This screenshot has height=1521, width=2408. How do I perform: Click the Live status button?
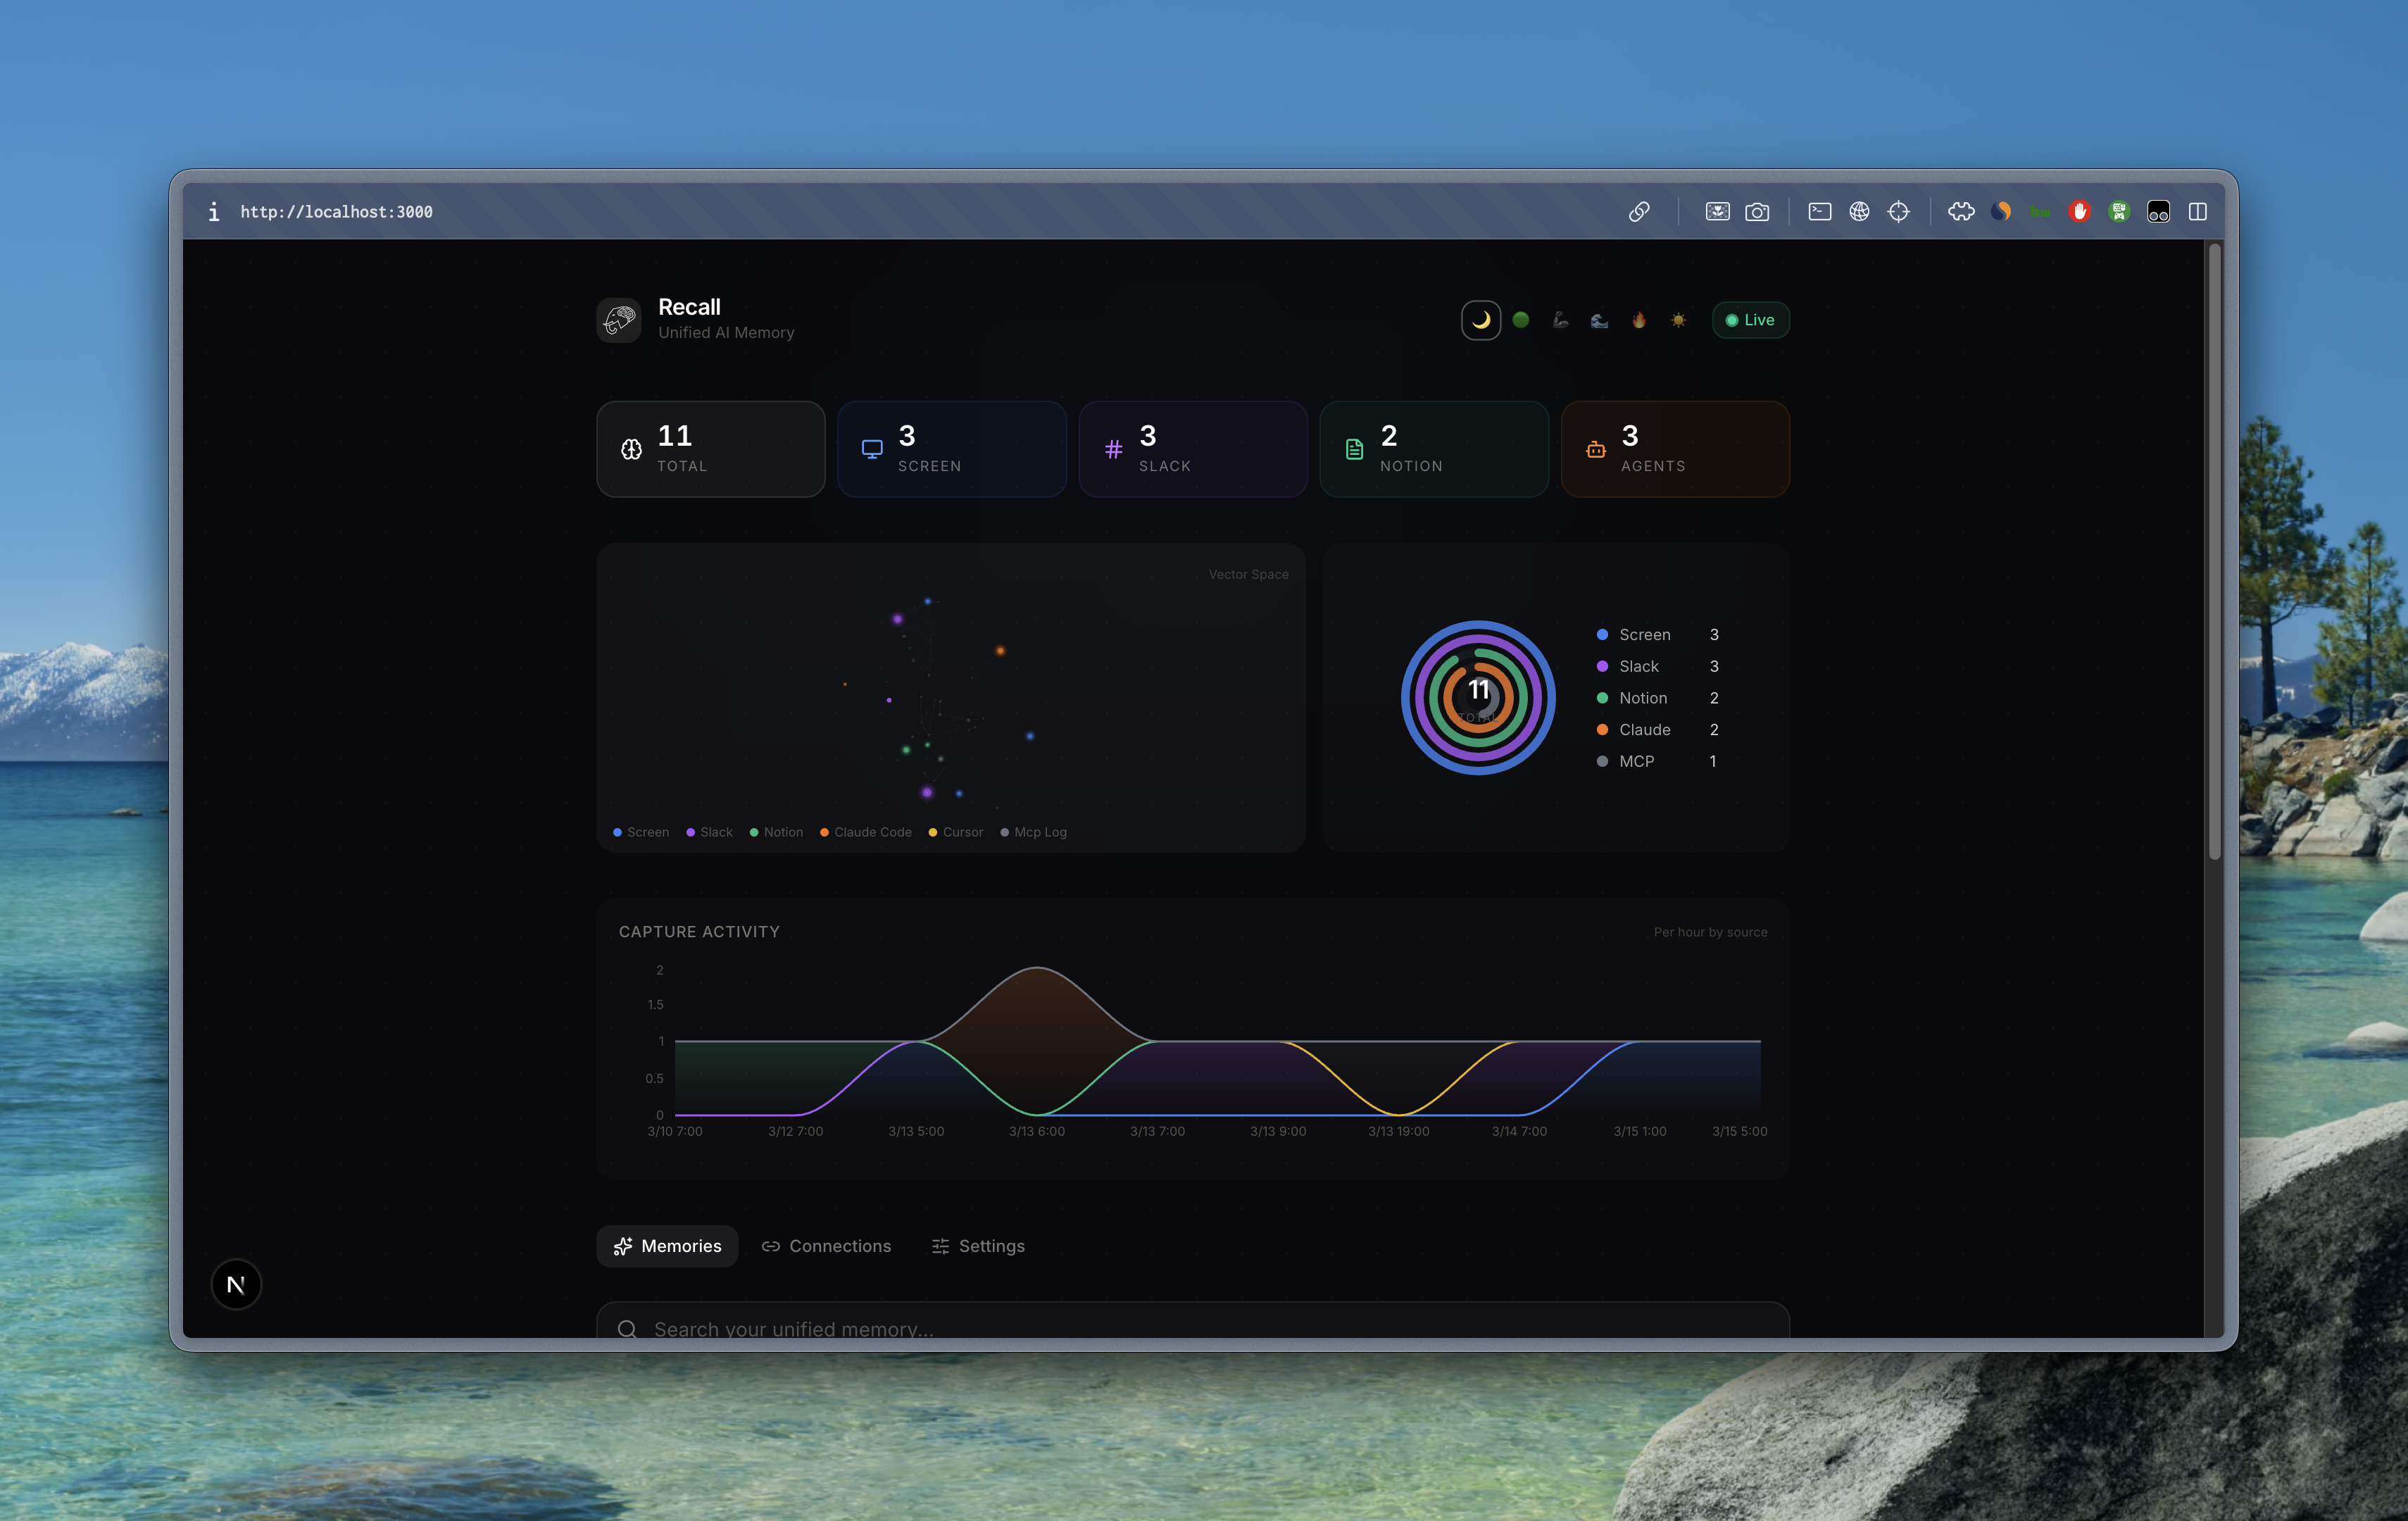[1750, 320]
